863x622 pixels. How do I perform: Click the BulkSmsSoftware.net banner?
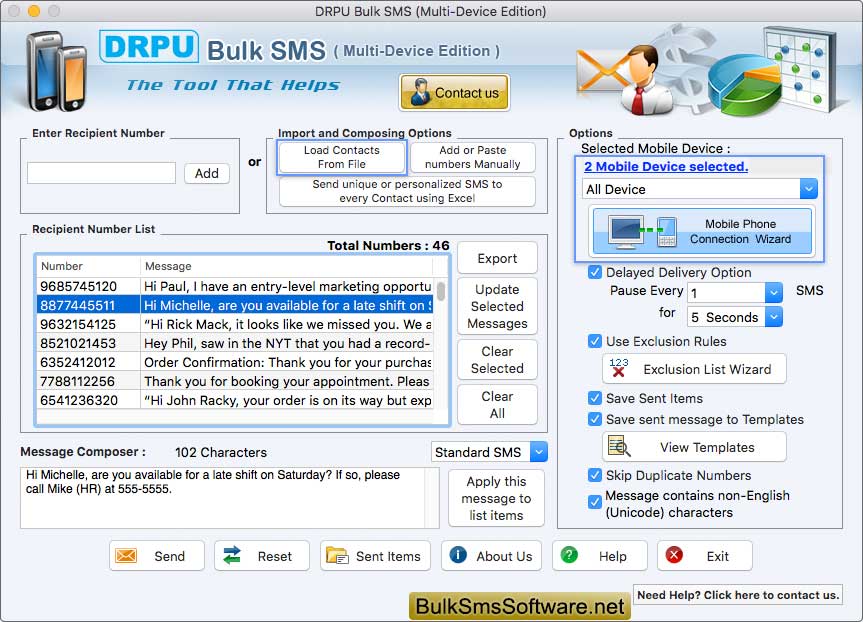tap(520, 606)
